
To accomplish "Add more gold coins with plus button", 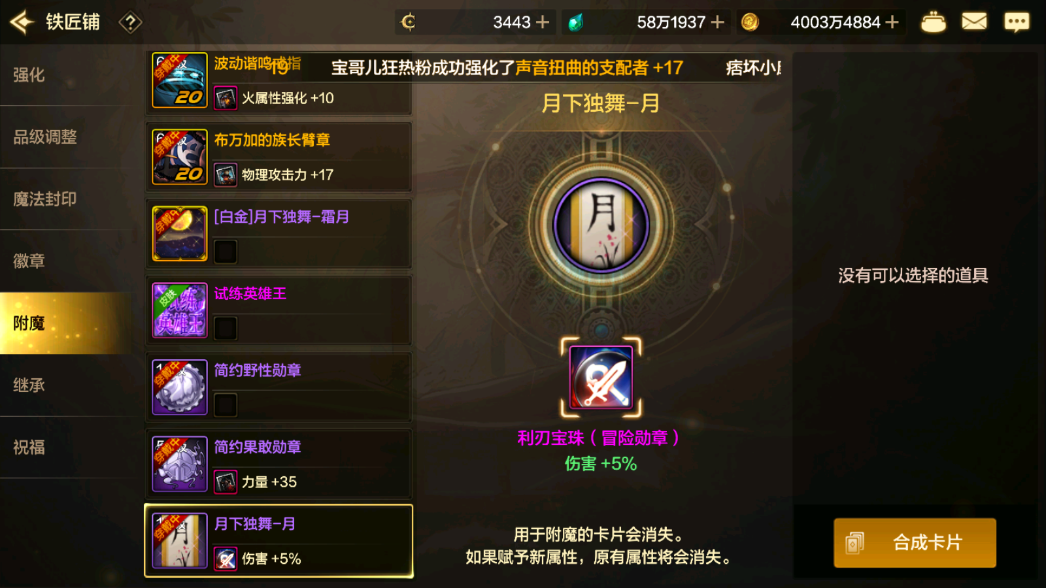I will click(892, 23).
